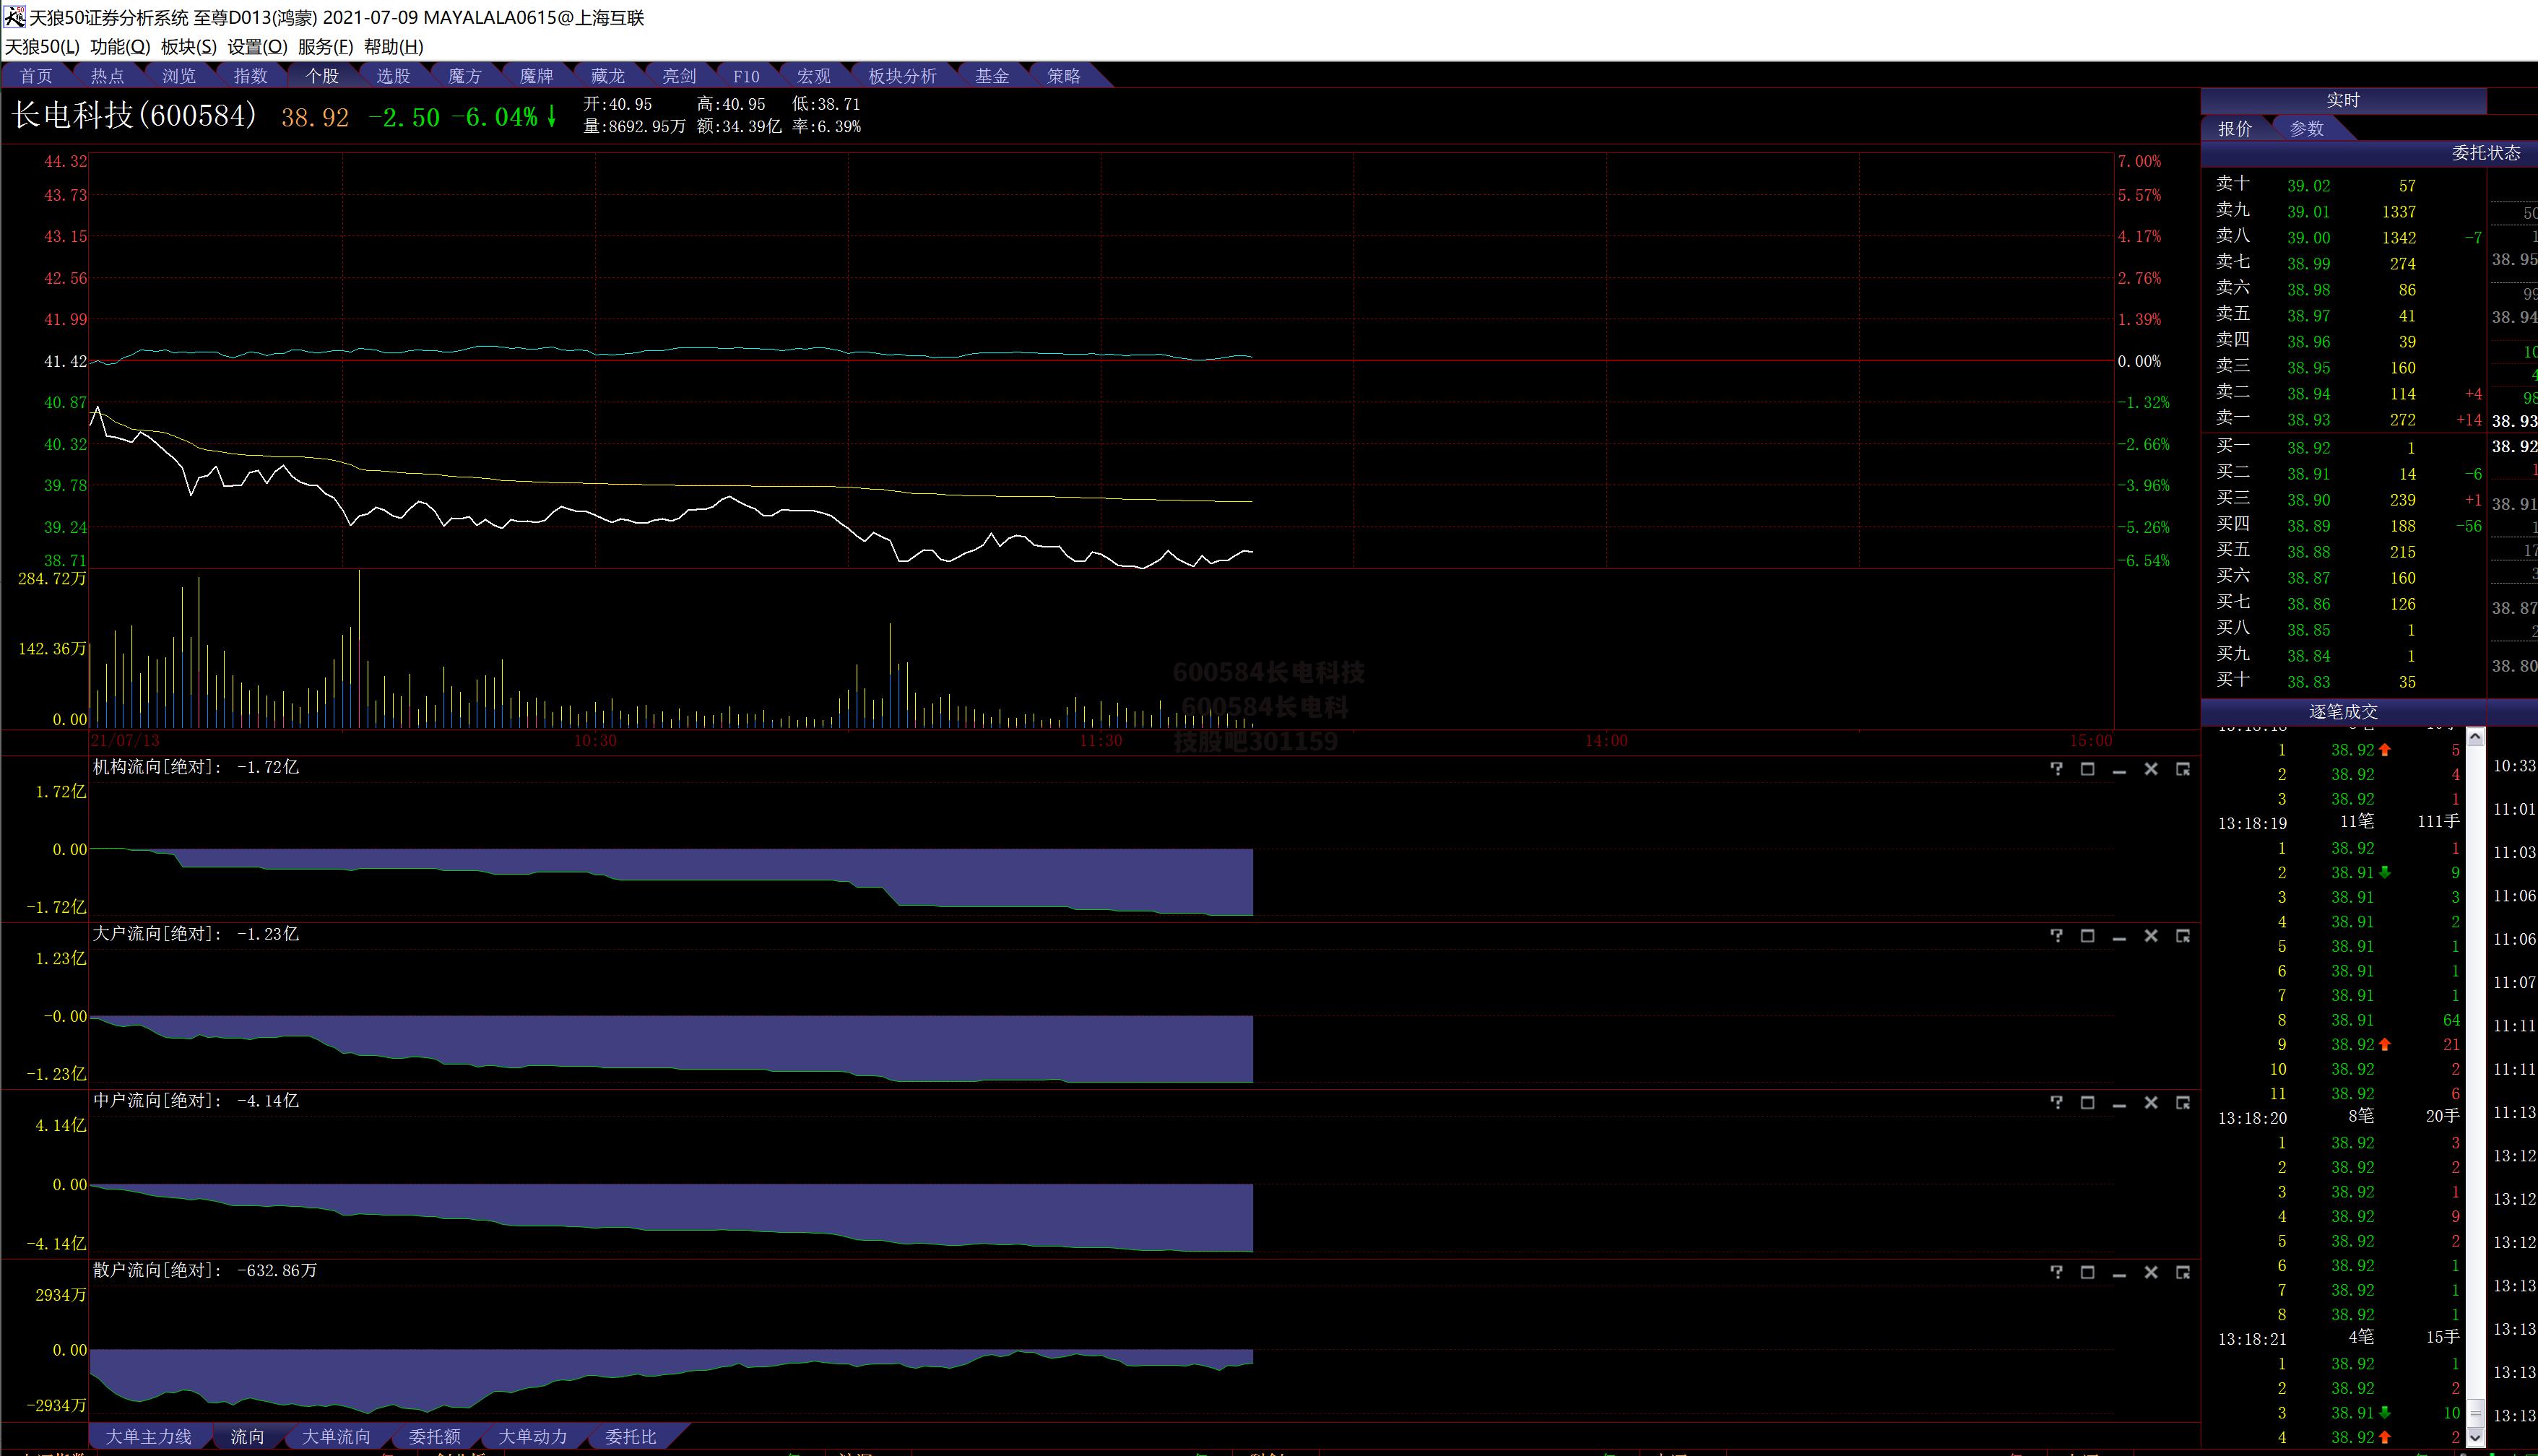
Task: Maximize the 中户流向 indicator panel
Action: click(x=2087, y=1102)
